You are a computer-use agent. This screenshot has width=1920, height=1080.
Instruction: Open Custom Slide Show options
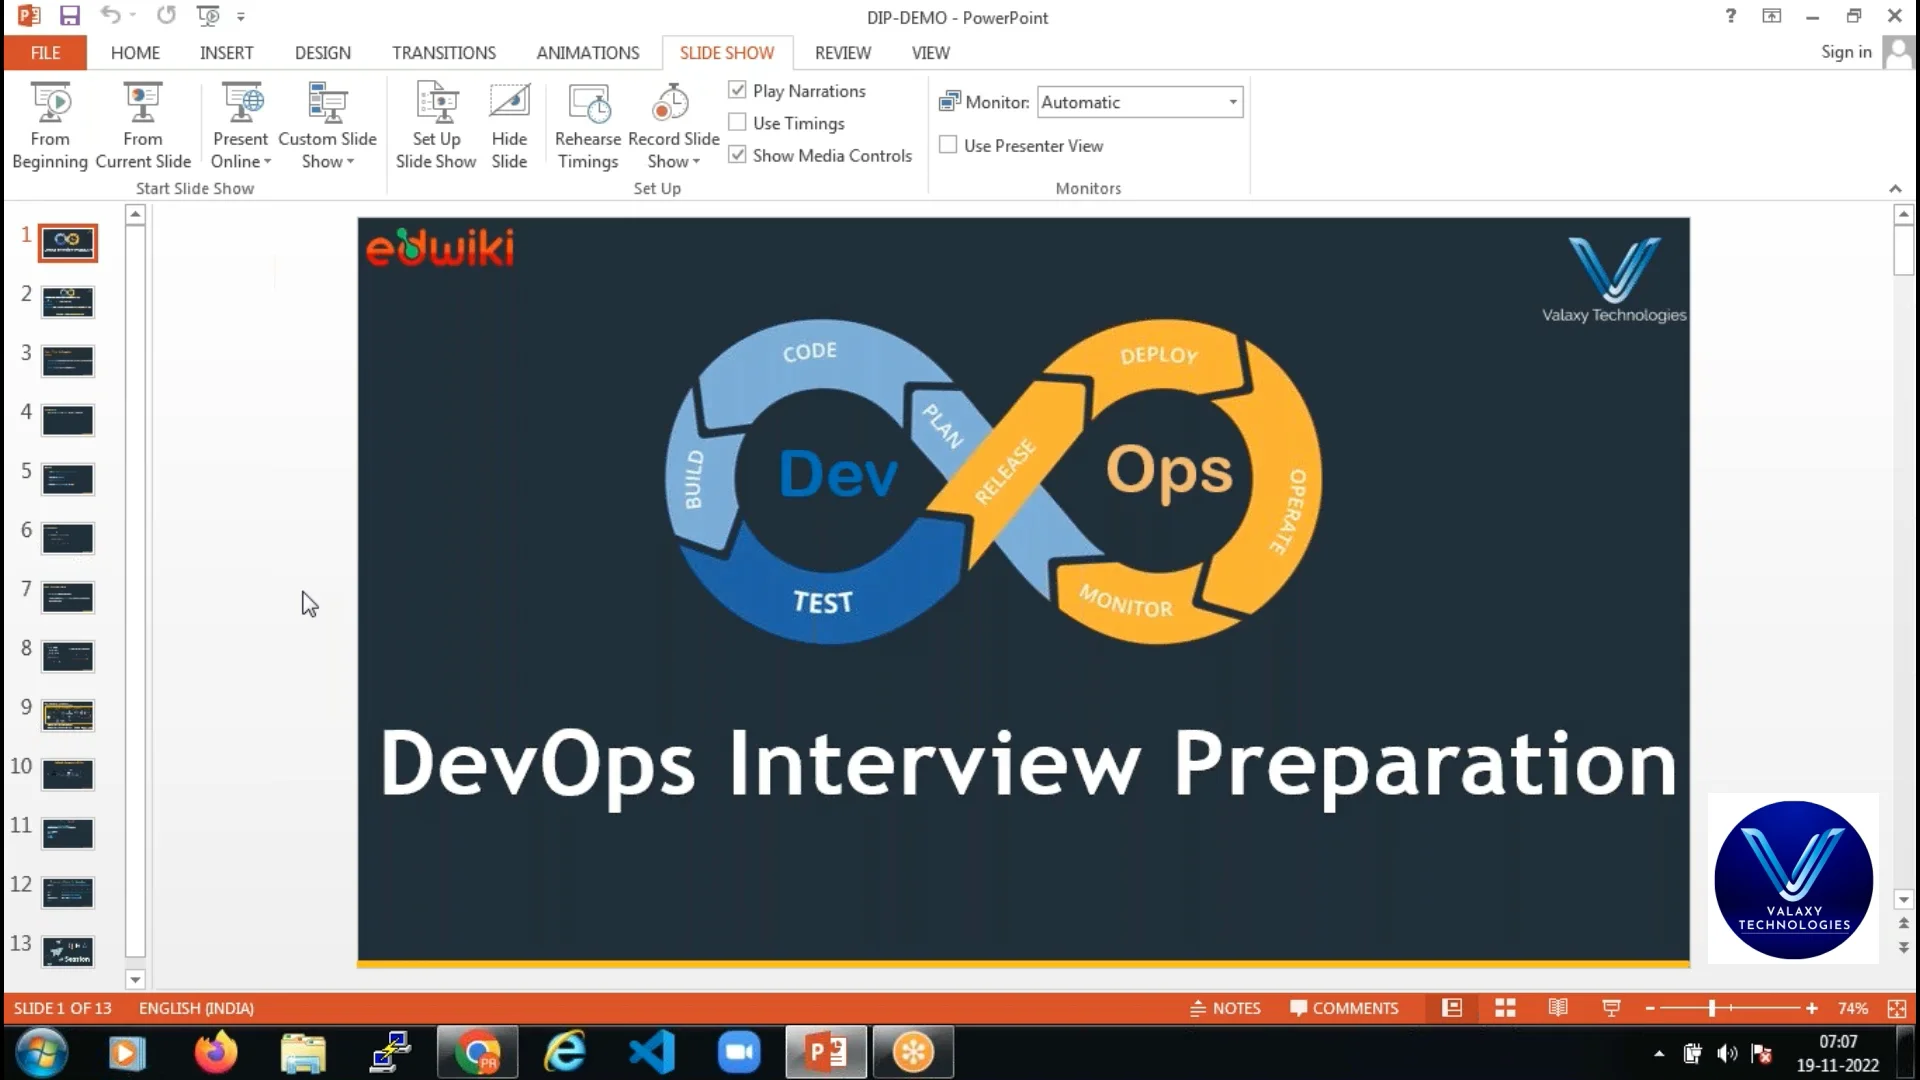click(x=327, y=126)
